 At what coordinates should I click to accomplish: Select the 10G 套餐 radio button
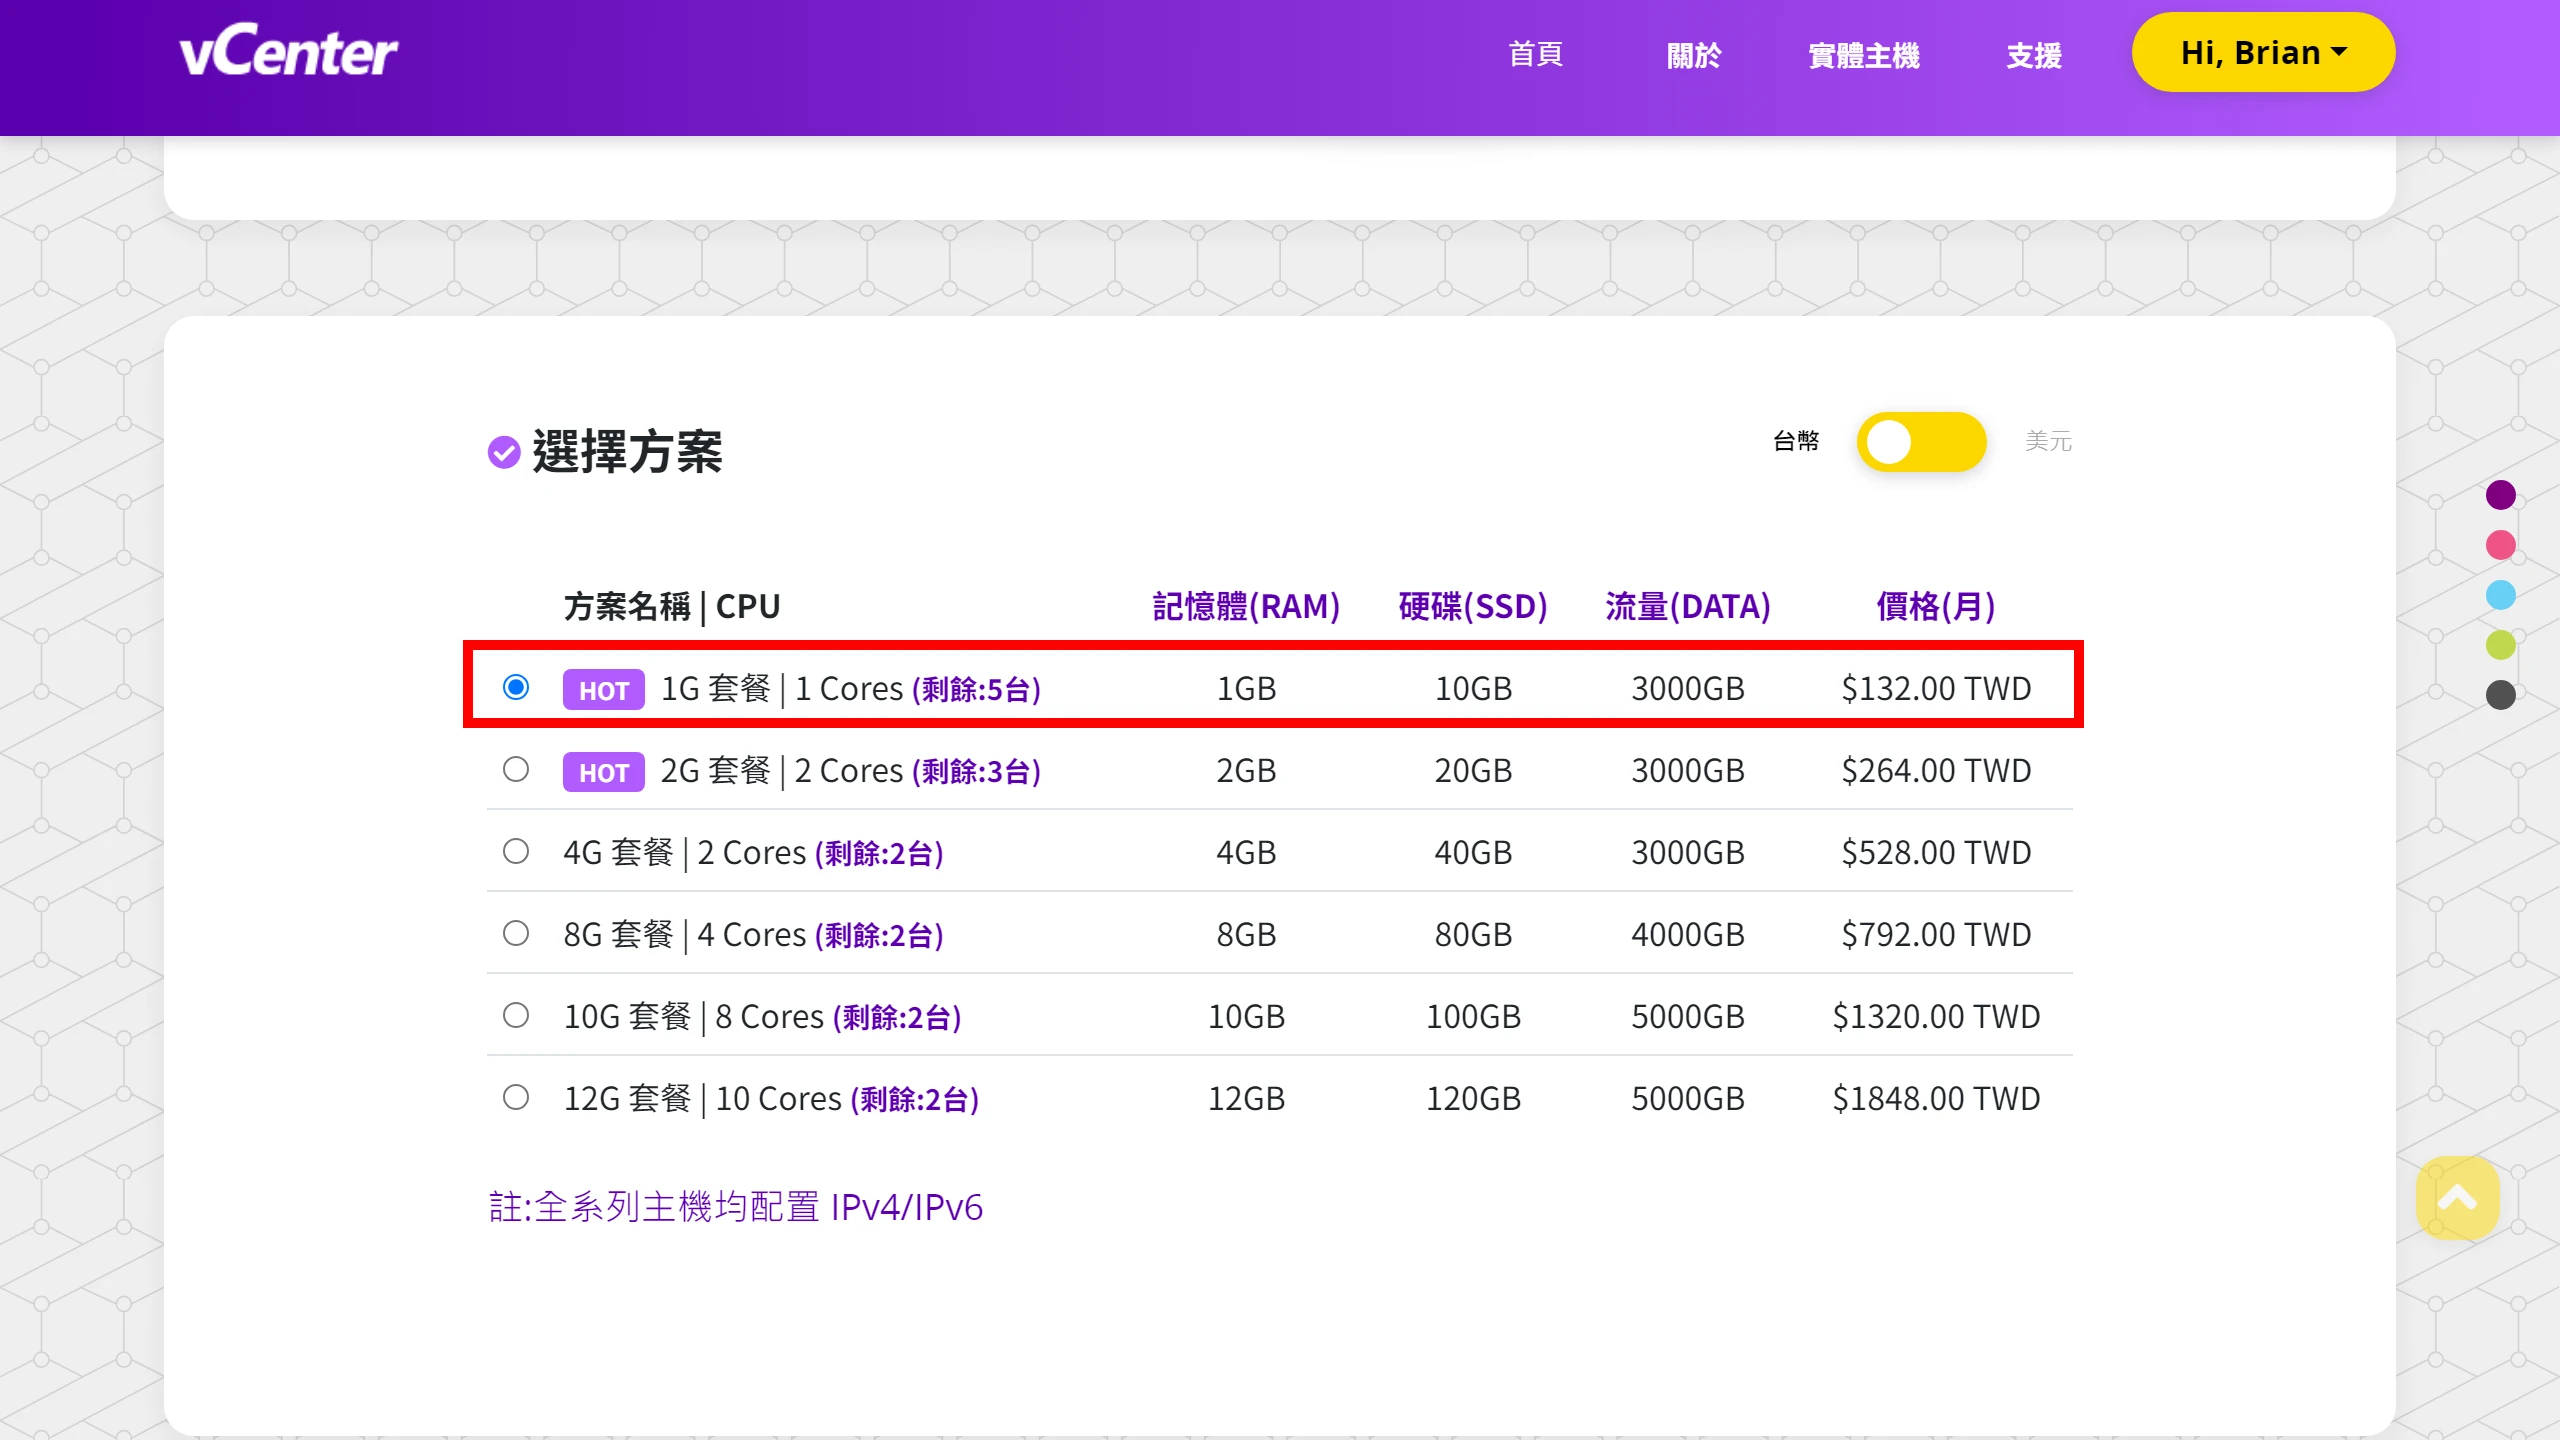[516, 1015]
